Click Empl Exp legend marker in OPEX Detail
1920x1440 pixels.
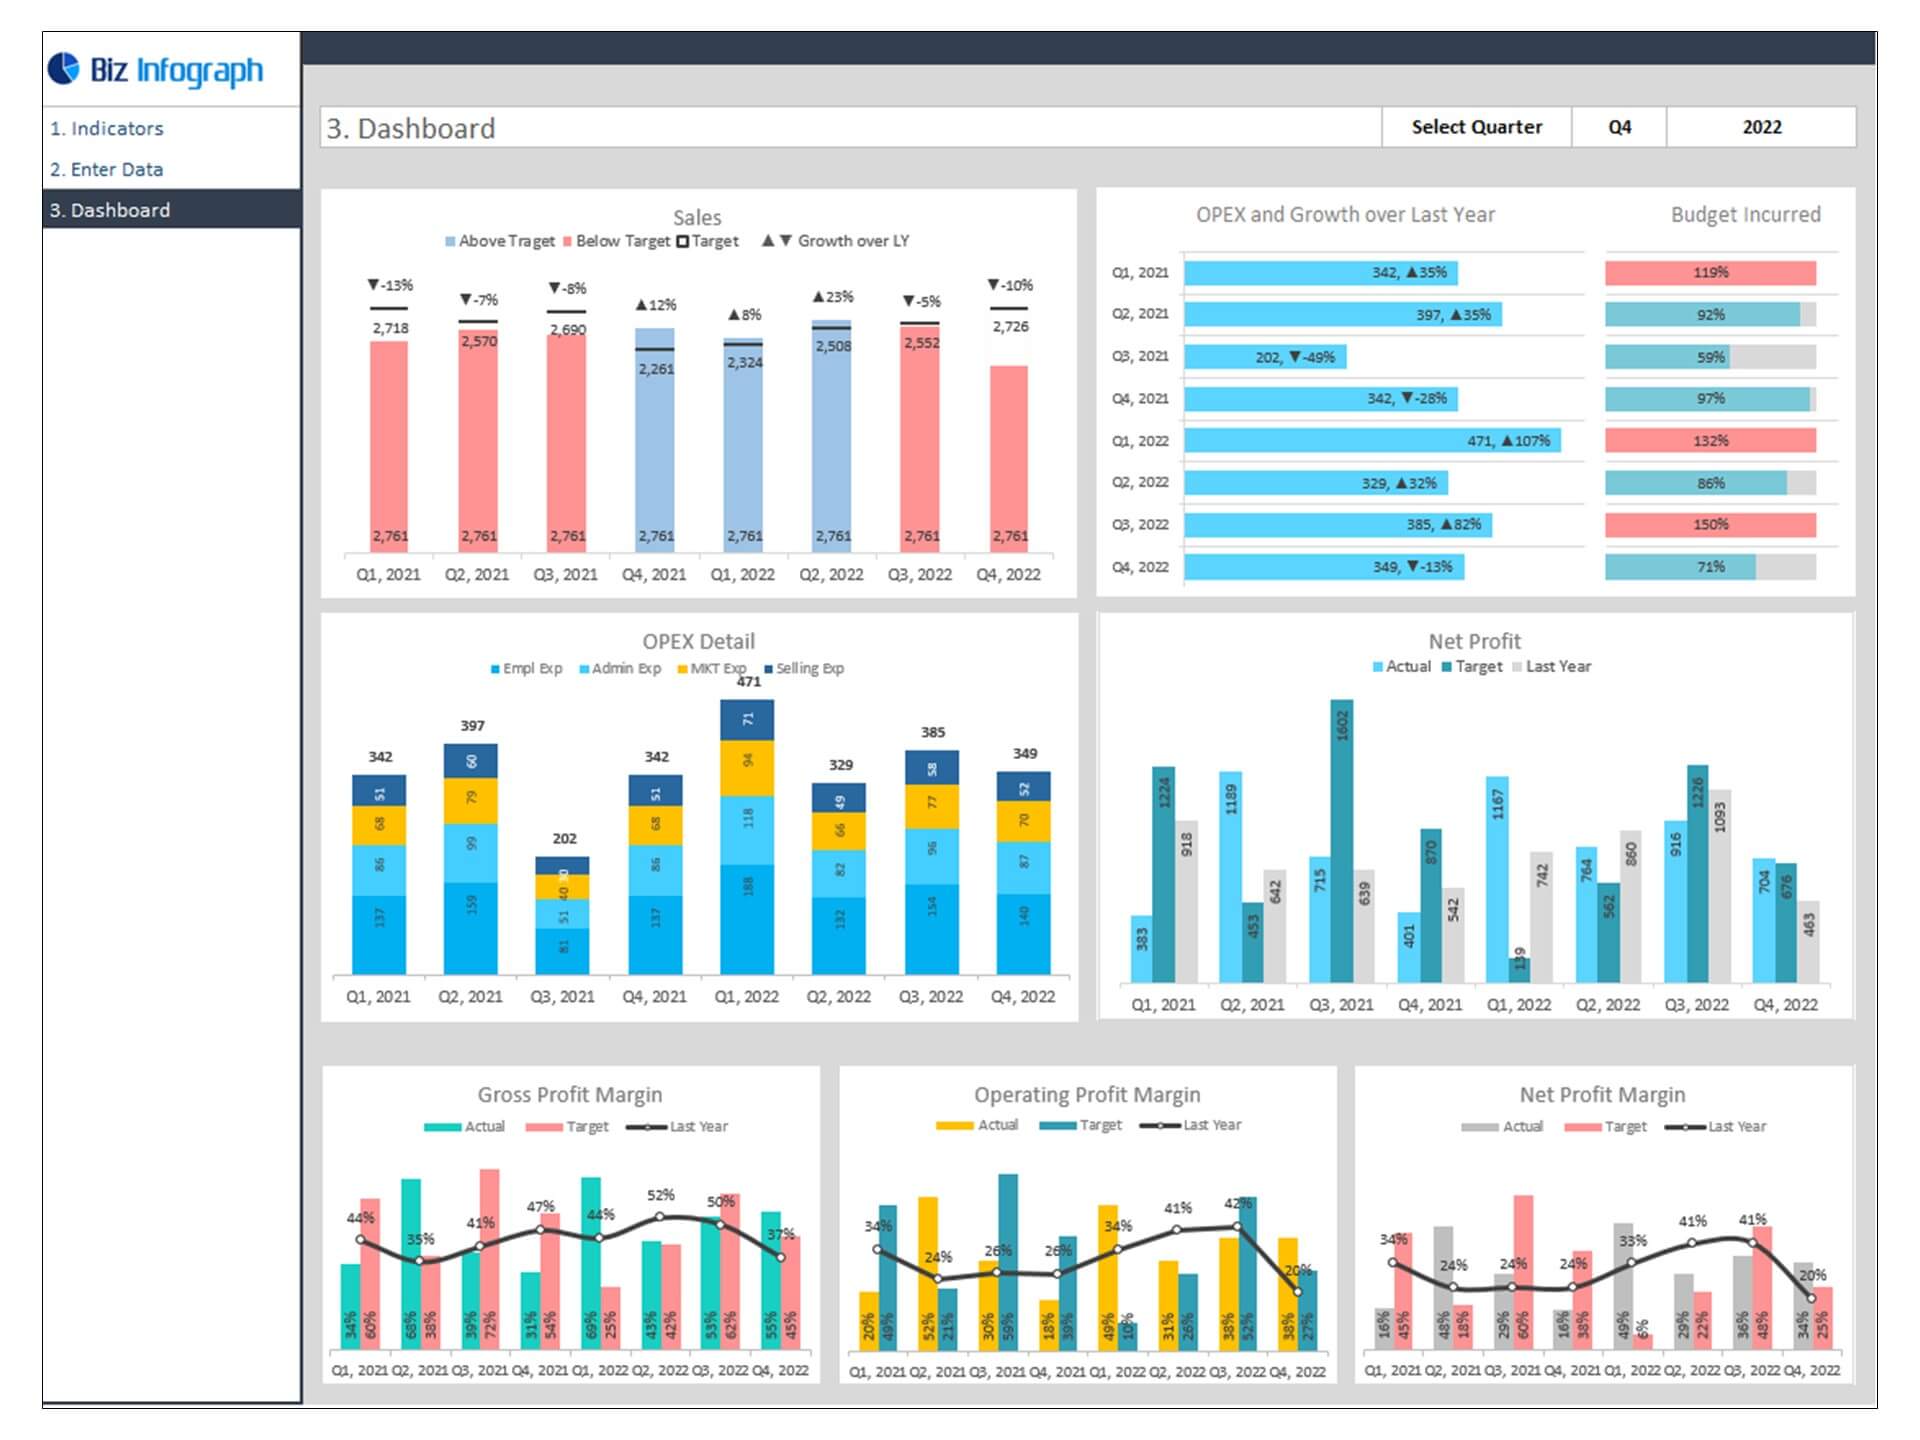pos(495,669)
